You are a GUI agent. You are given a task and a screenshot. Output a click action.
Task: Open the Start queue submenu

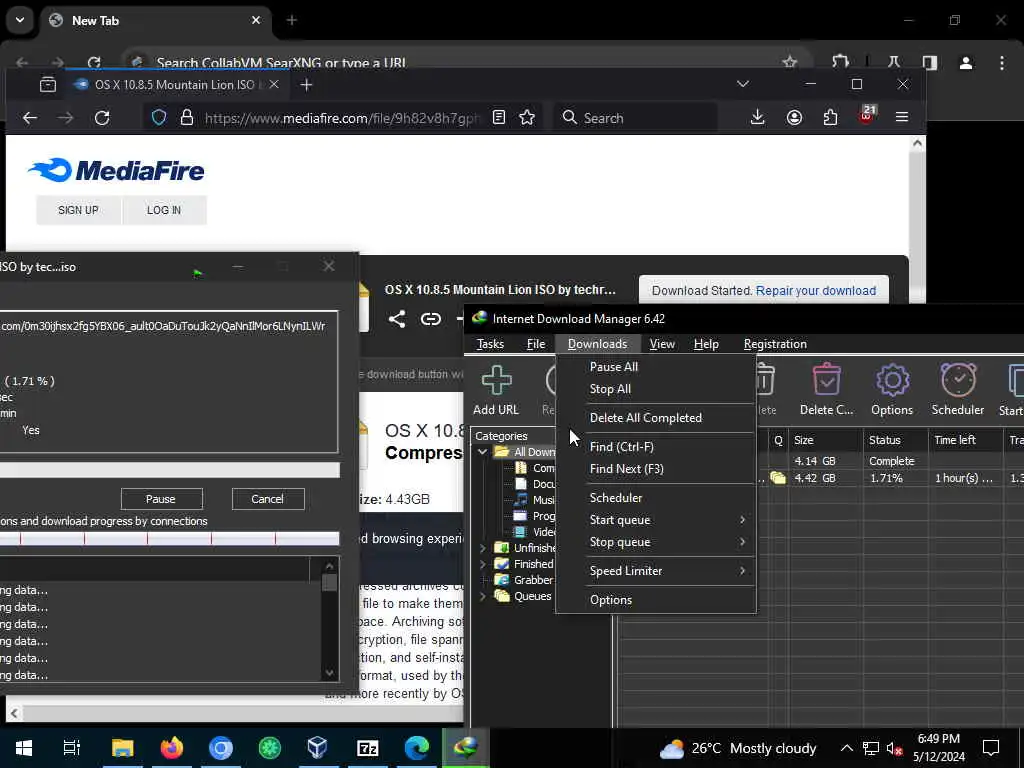tap(656, 520)
